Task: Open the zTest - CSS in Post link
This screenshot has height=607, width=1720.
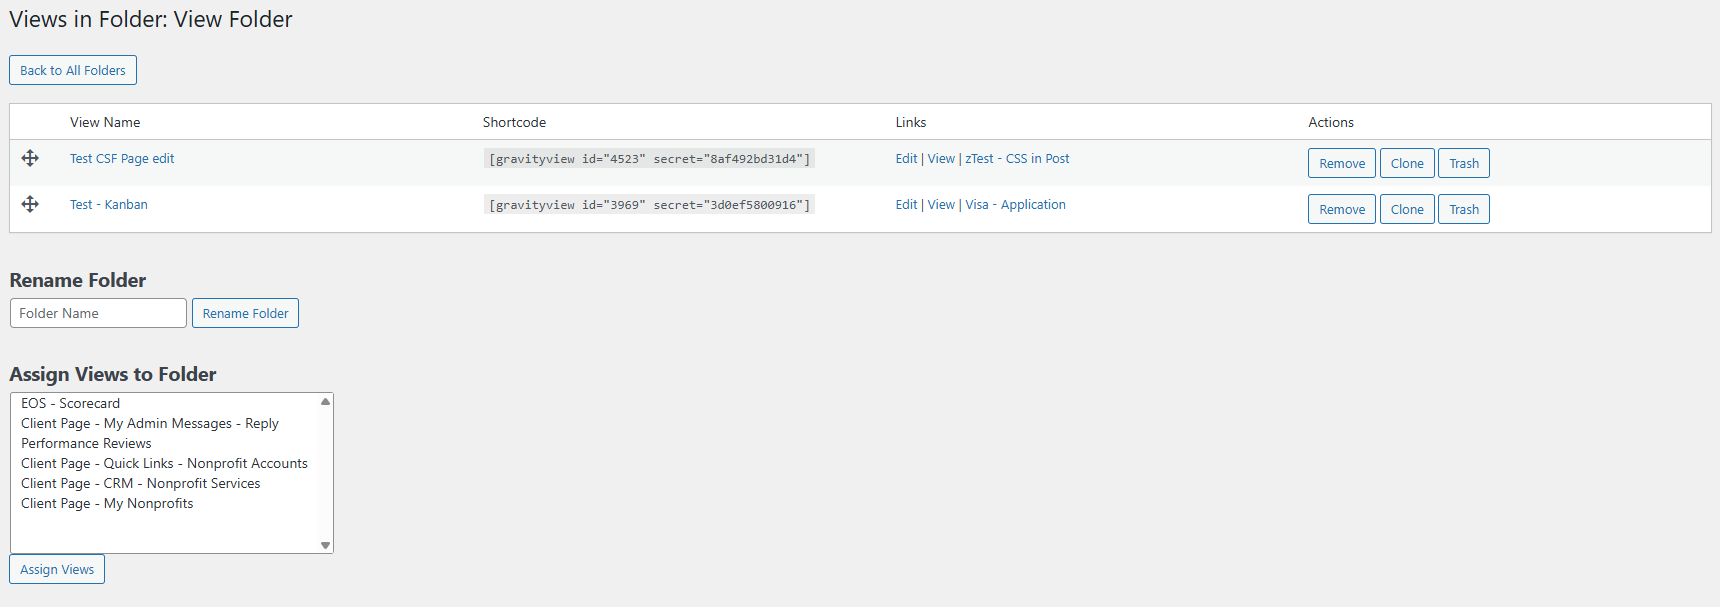Action: click(x=1017, y=159)
